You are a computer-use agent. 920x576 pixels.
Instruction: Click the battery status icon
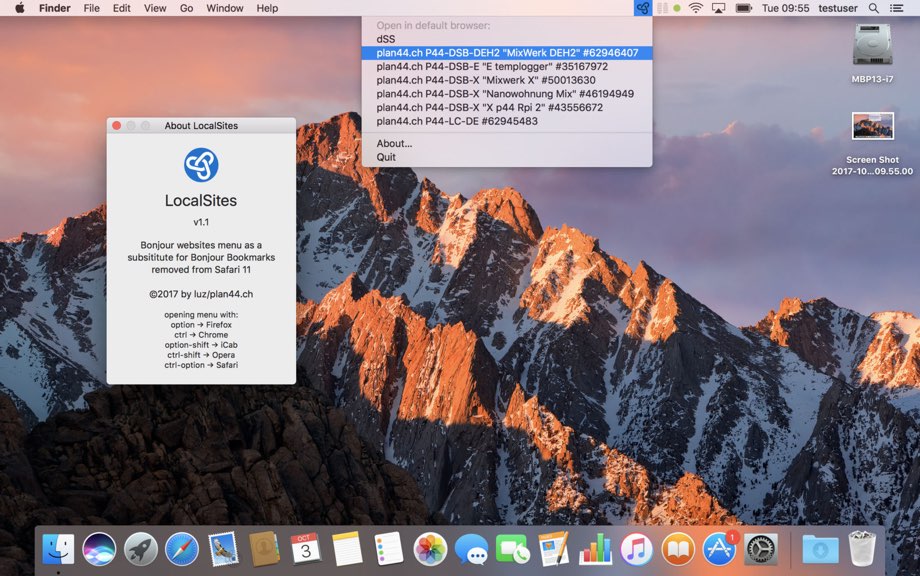(x=743, y=8)
